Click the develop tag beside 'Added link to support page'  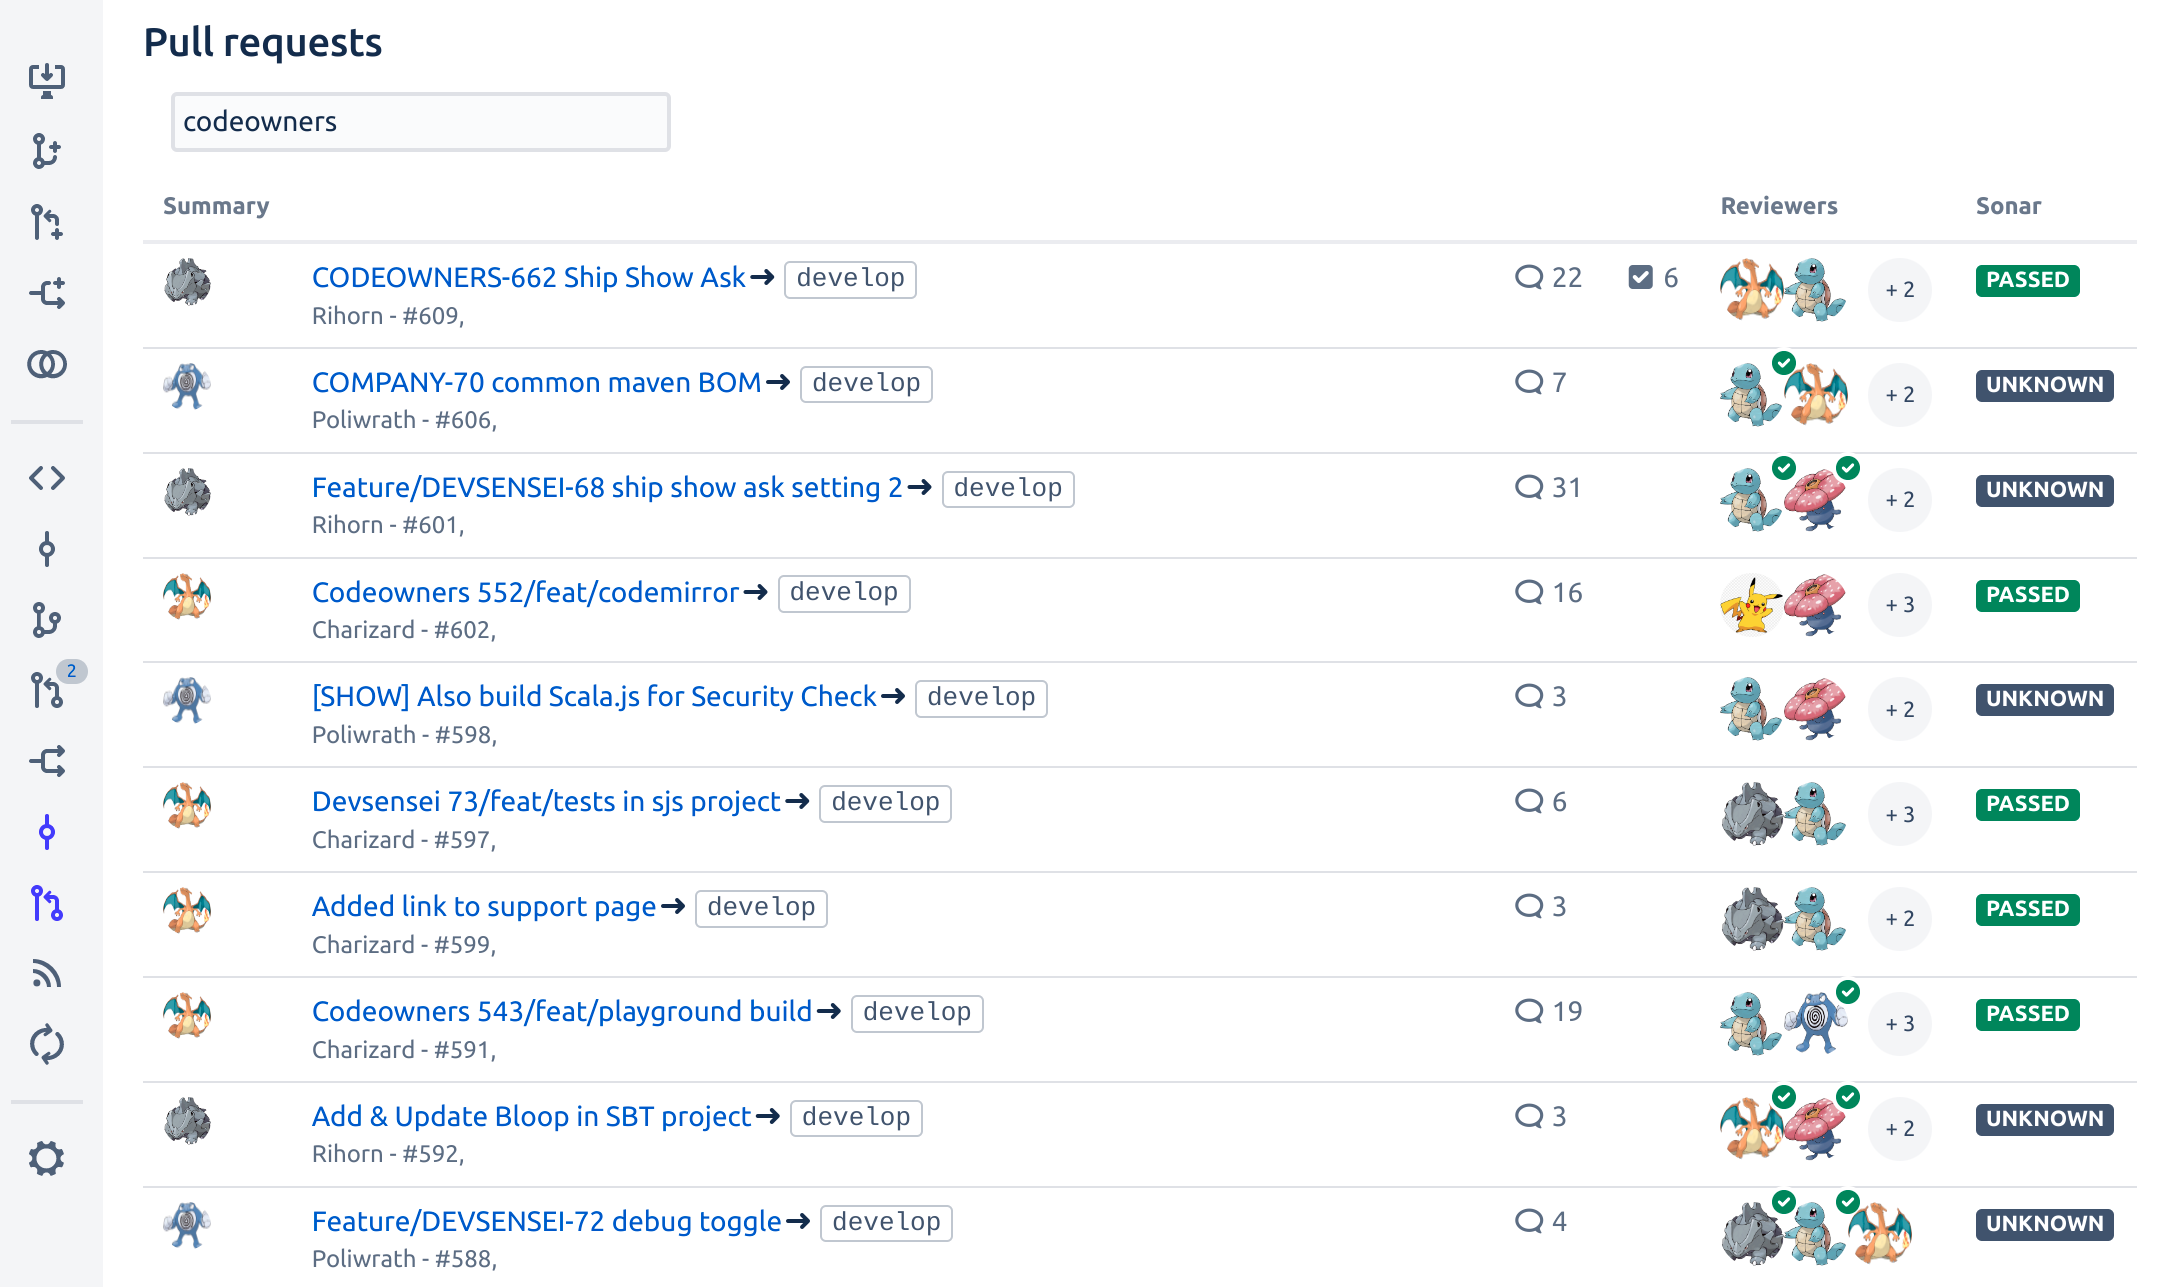pos(762,907)
